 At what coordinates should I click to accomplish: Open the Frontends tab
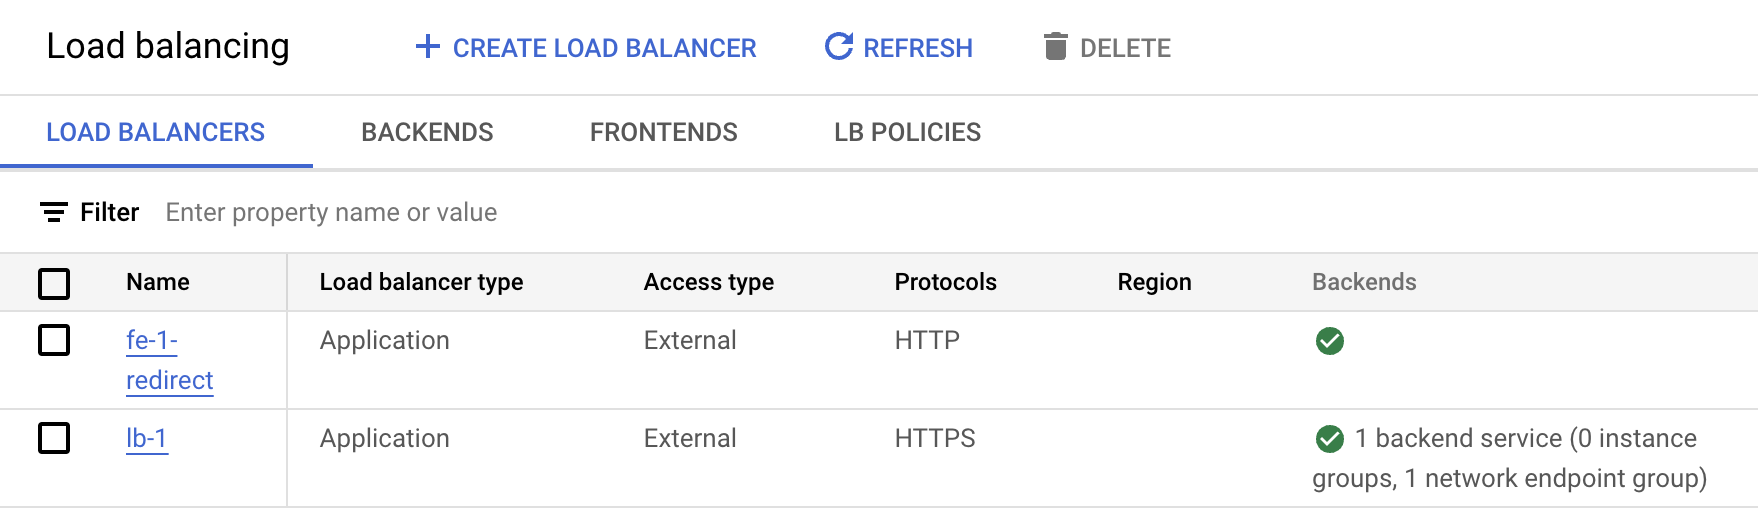(663, 132)
